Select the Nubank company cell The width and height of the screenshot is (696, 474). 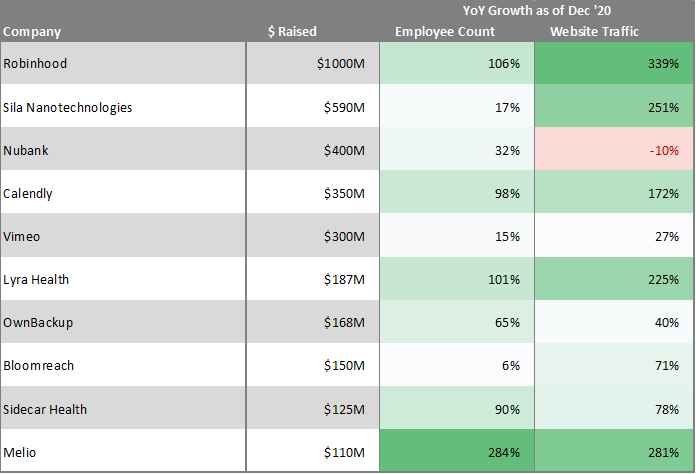pyautogui.click(x=123, y=149)
